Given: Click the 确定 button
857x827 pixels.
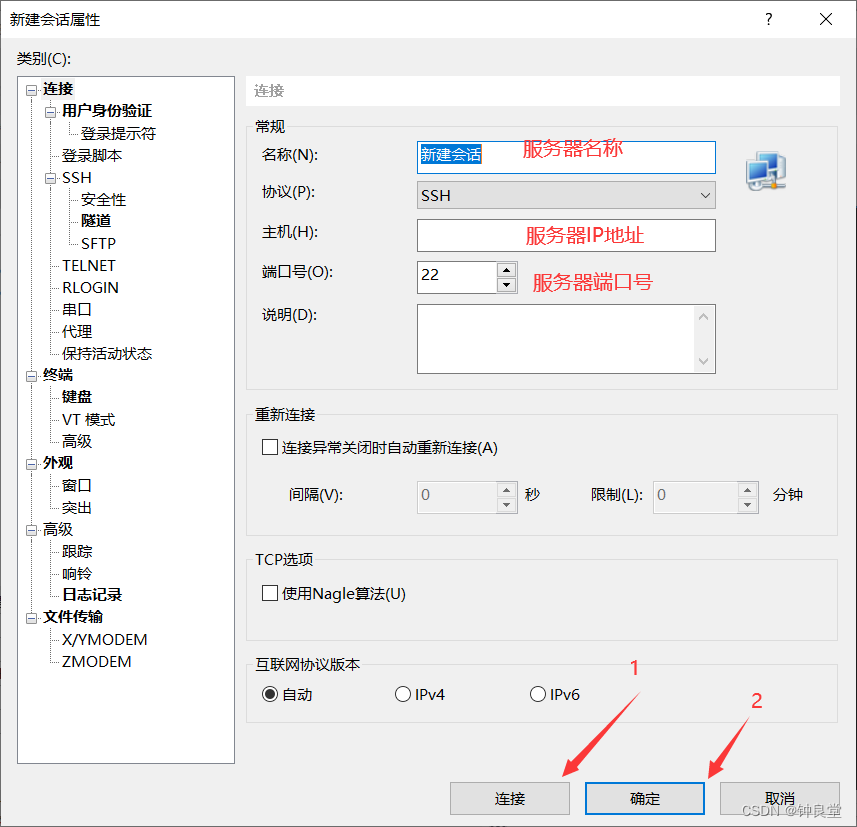Looking at the screenshot, I should (x=644, y=798).
